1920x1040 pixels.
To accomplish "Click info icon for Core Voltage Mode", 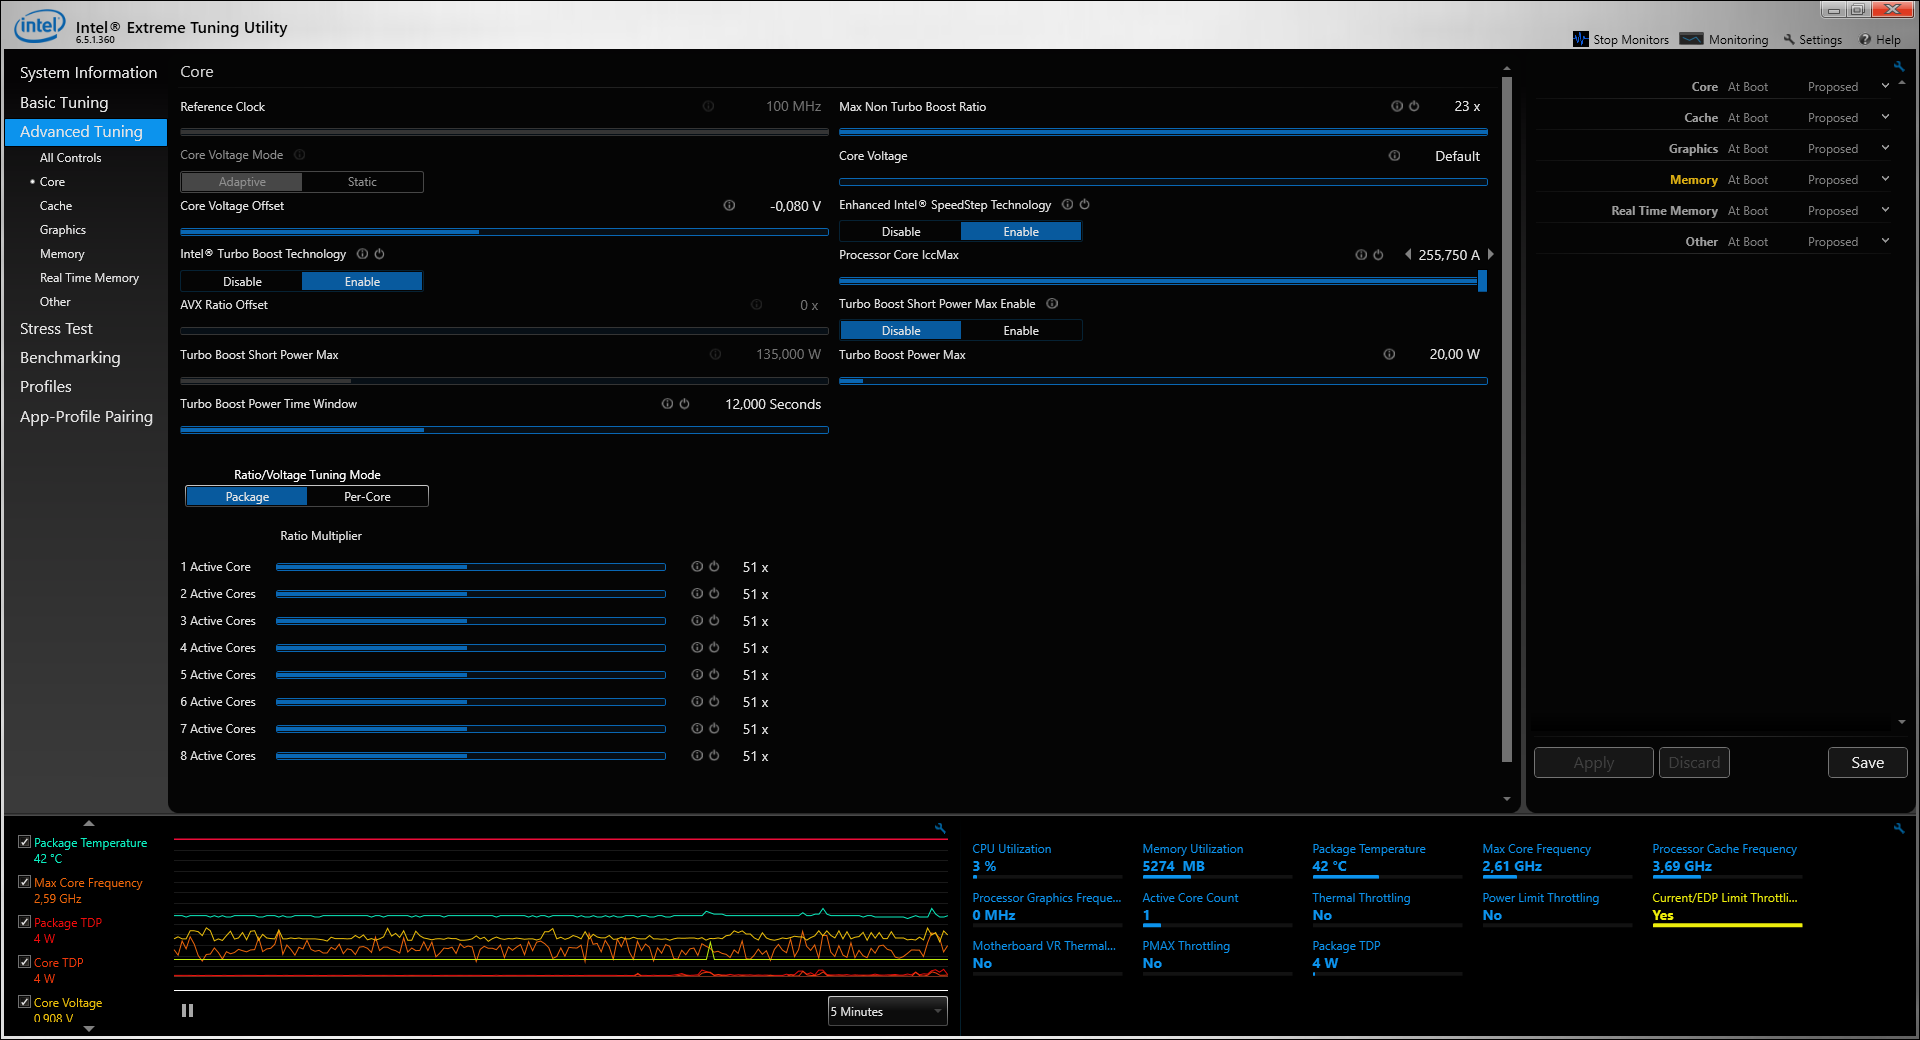I will 300,155.
